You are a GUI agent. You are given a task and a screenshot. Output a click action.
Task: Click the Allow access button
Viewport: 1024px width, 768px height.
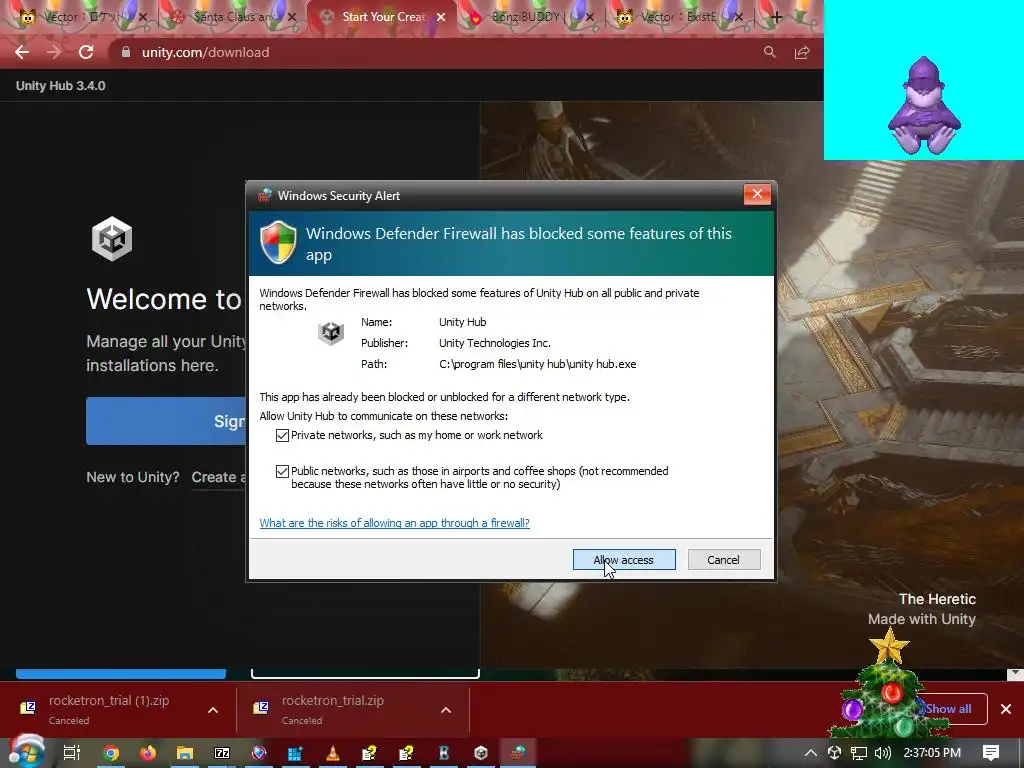[x=624, y=560]
